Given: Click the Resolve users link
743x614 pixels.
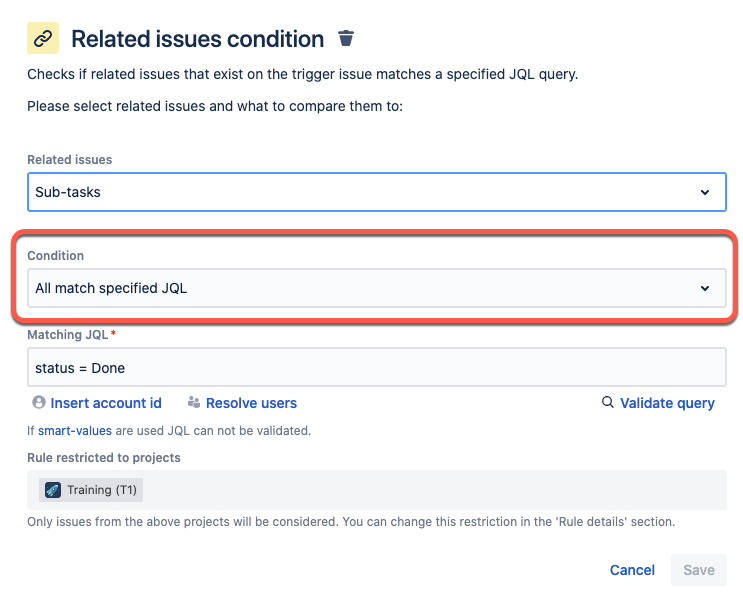Looking at the screenshot, I should (x=251, y=403).
